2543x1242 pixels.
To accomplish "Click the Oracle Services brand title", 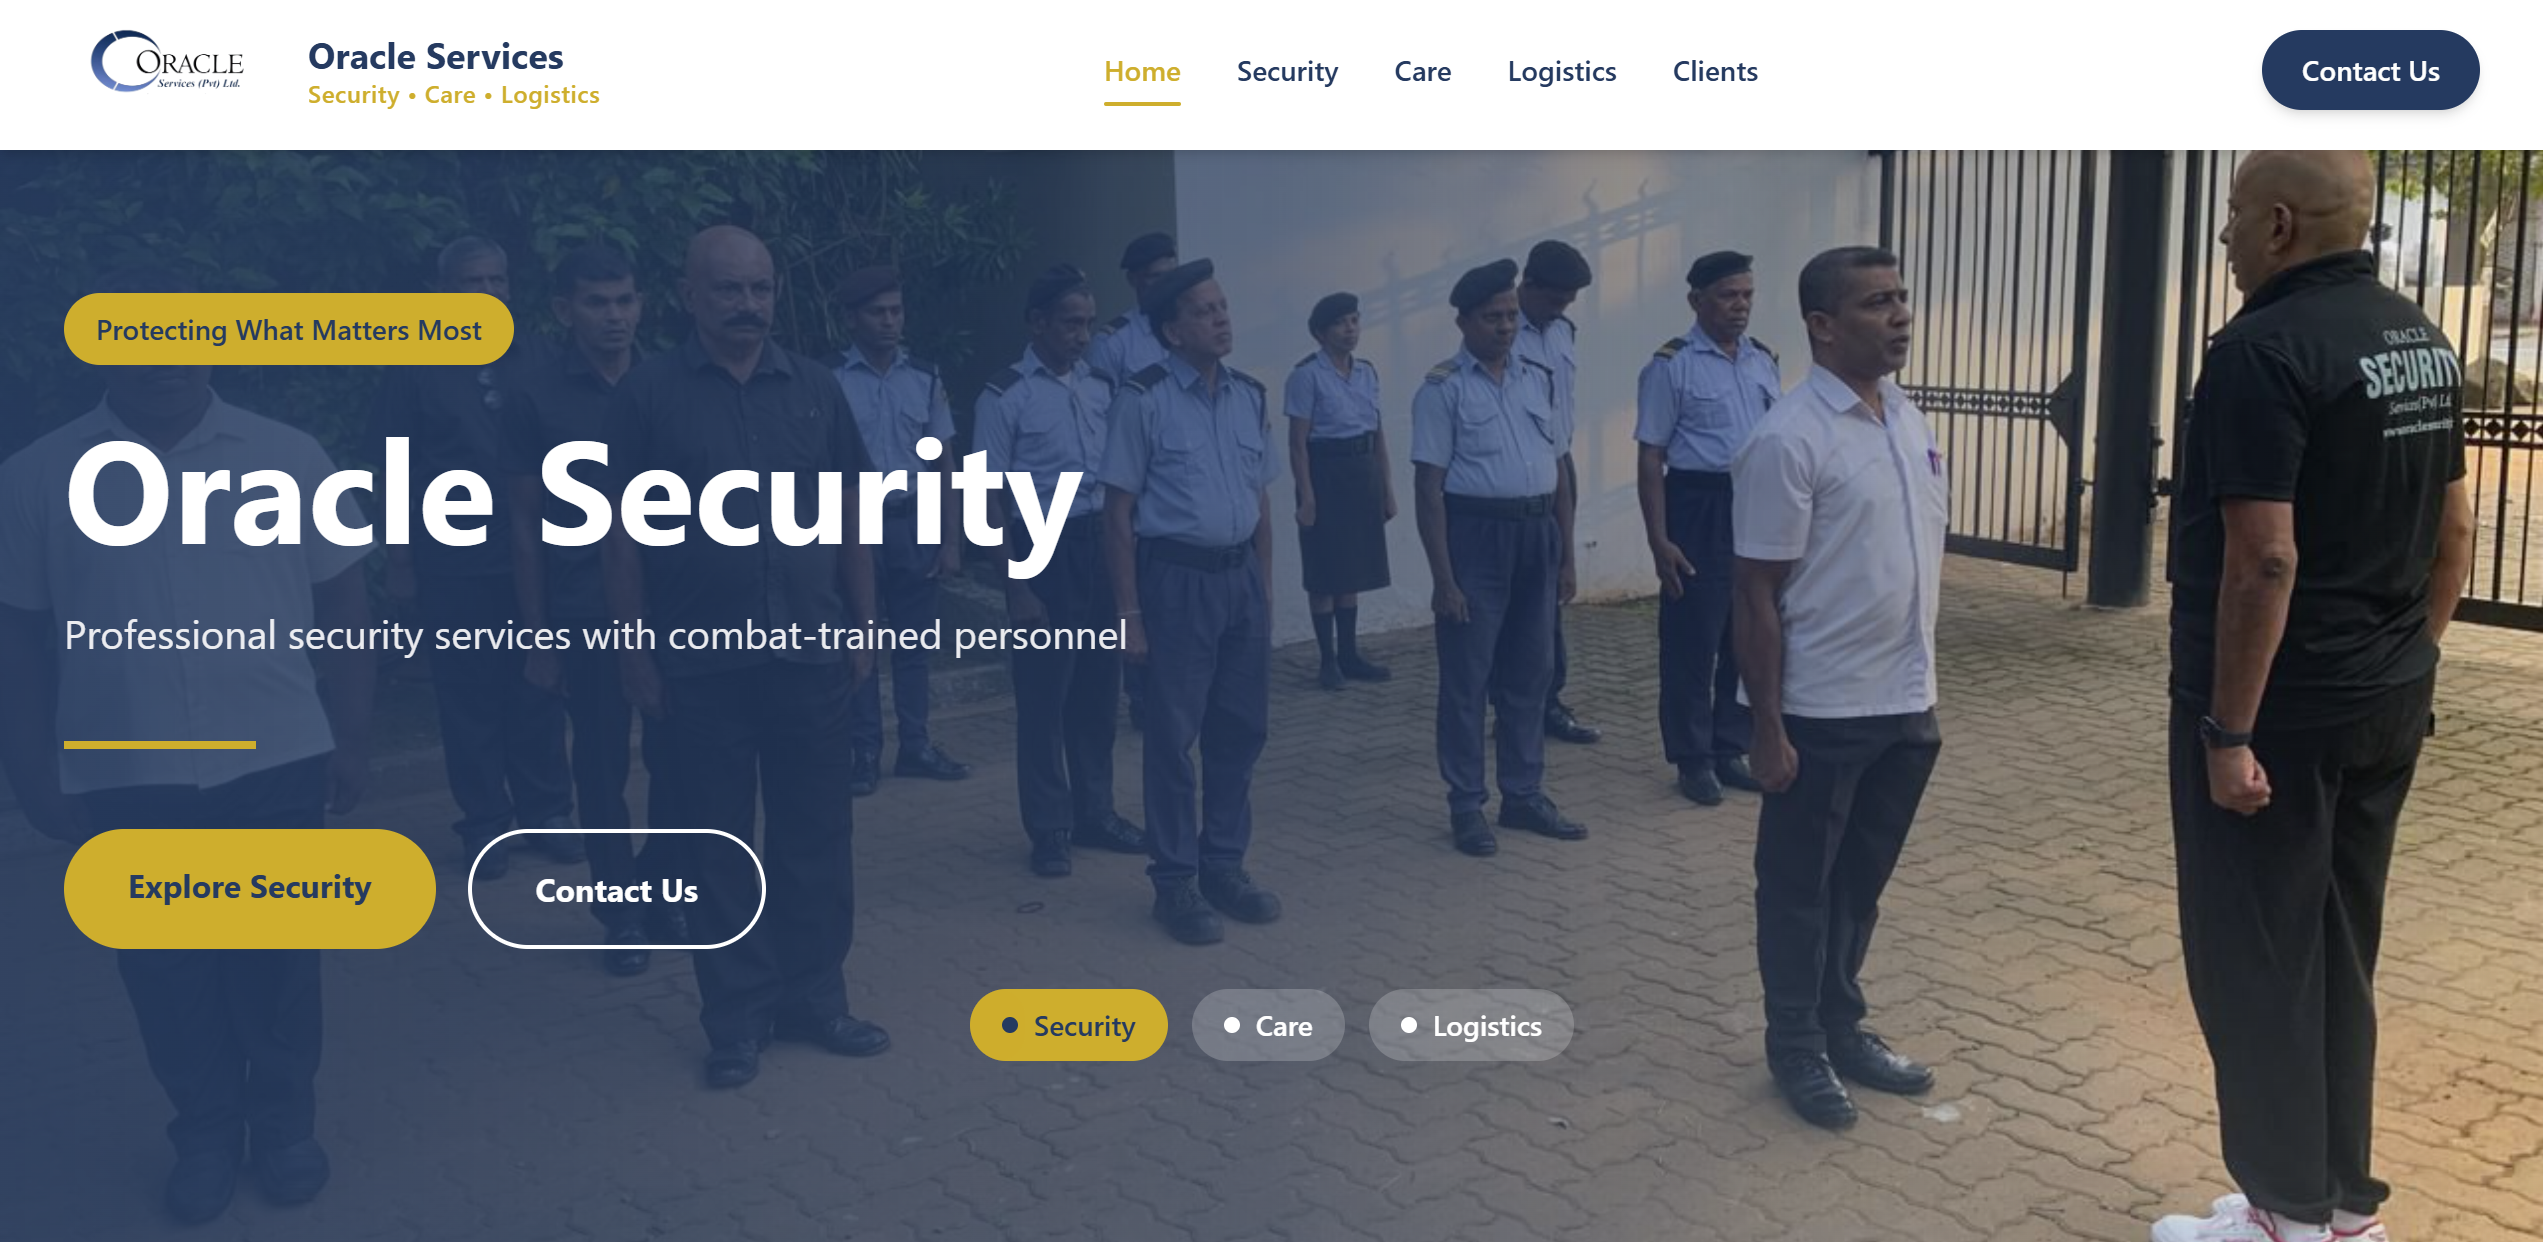I will click(435, 56).
